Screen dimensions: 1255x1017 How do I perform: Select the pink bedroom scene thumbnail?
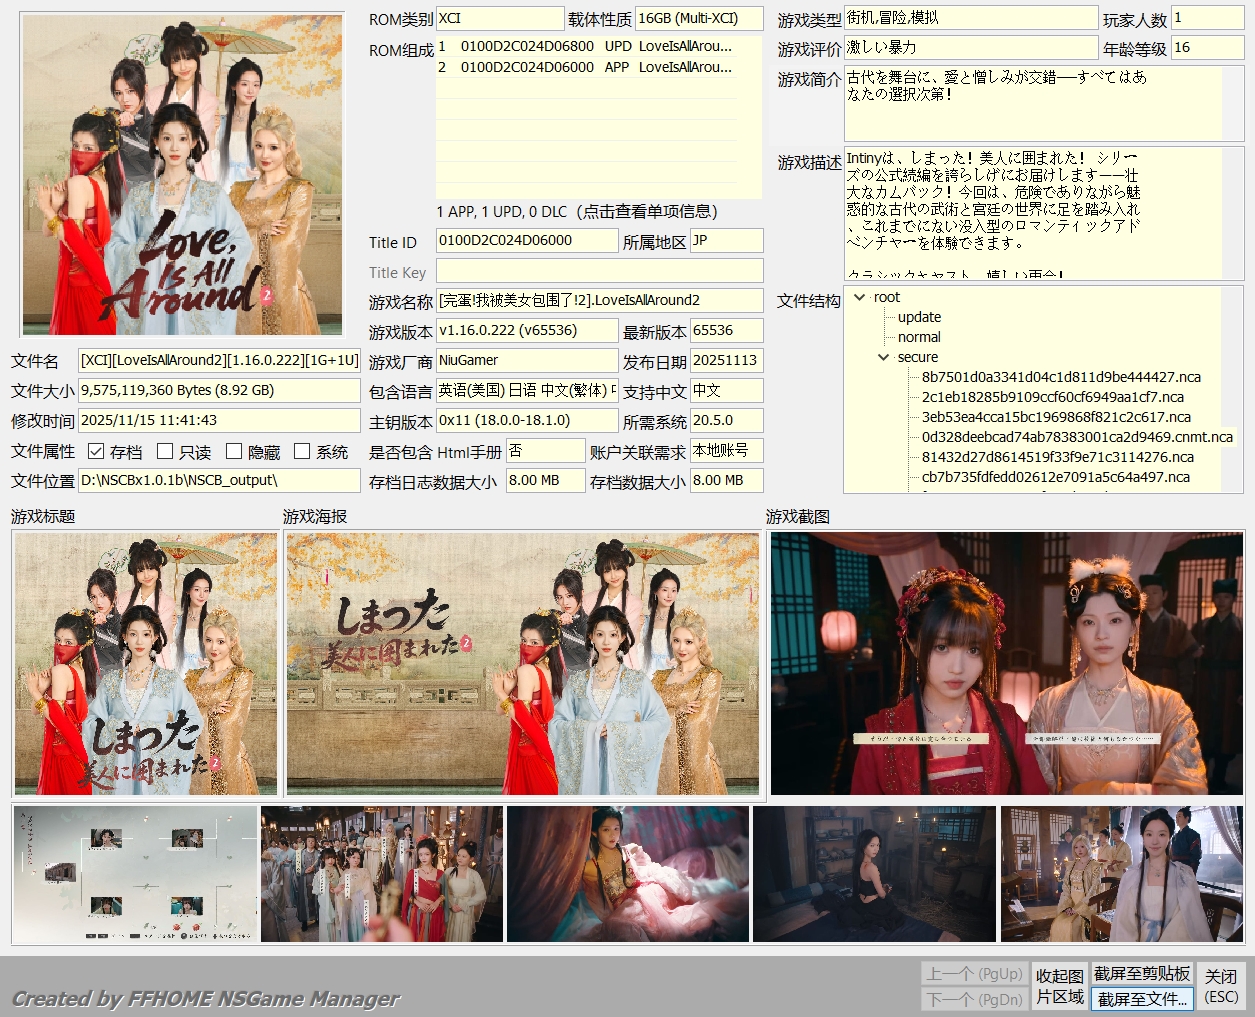(627, 874)
